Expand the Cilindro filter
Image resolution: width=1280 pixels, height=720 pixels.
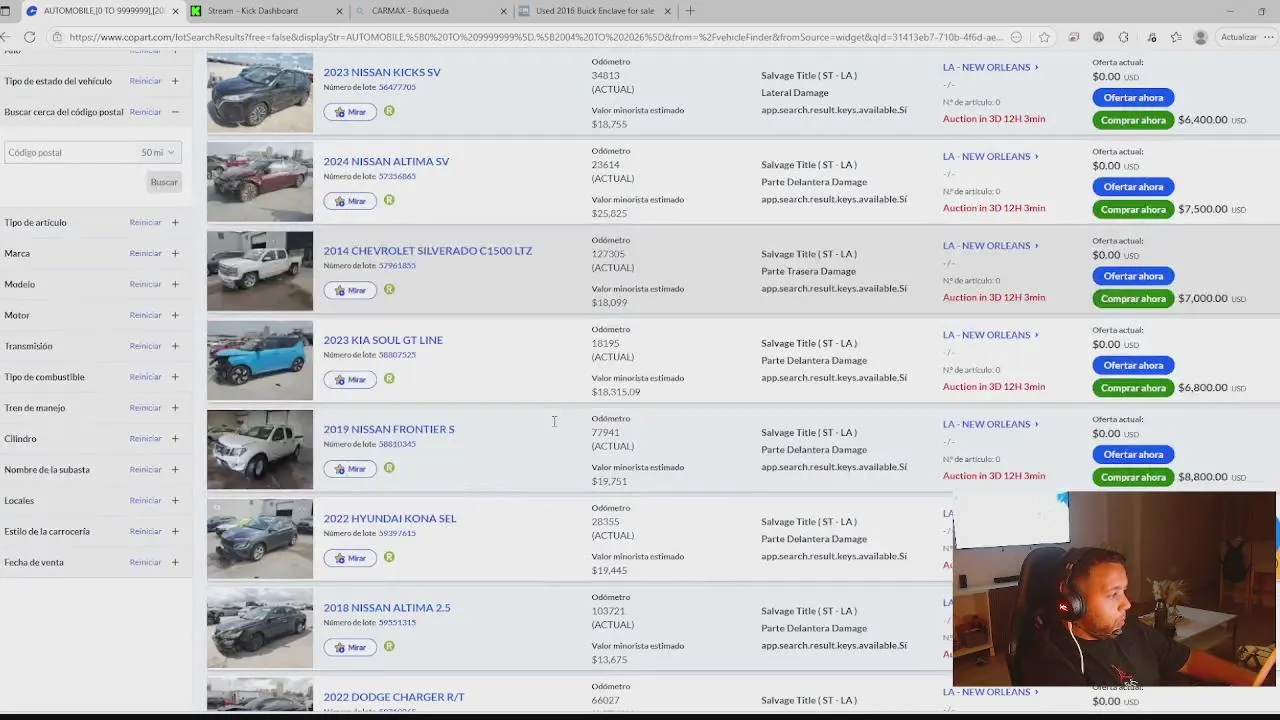175,439
